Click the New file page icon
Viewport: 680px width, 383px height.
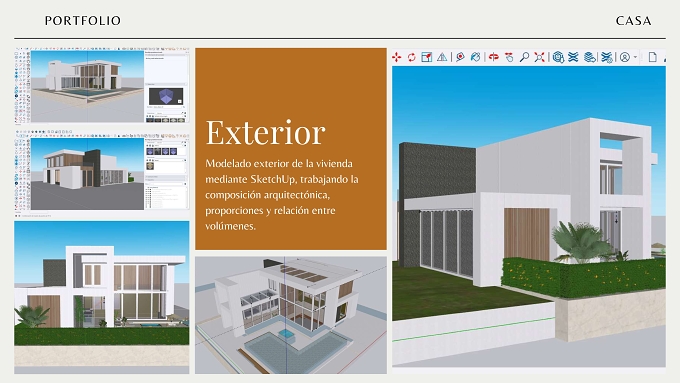(653, 57)
